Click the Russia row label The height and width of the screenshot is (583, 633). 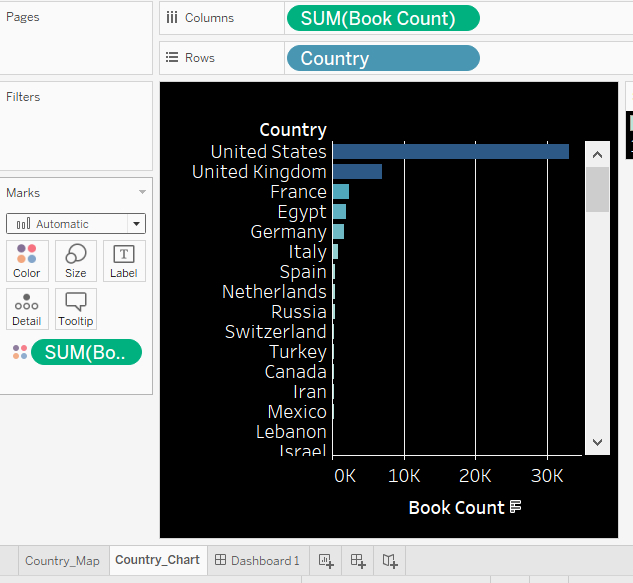tap(299, 312)
